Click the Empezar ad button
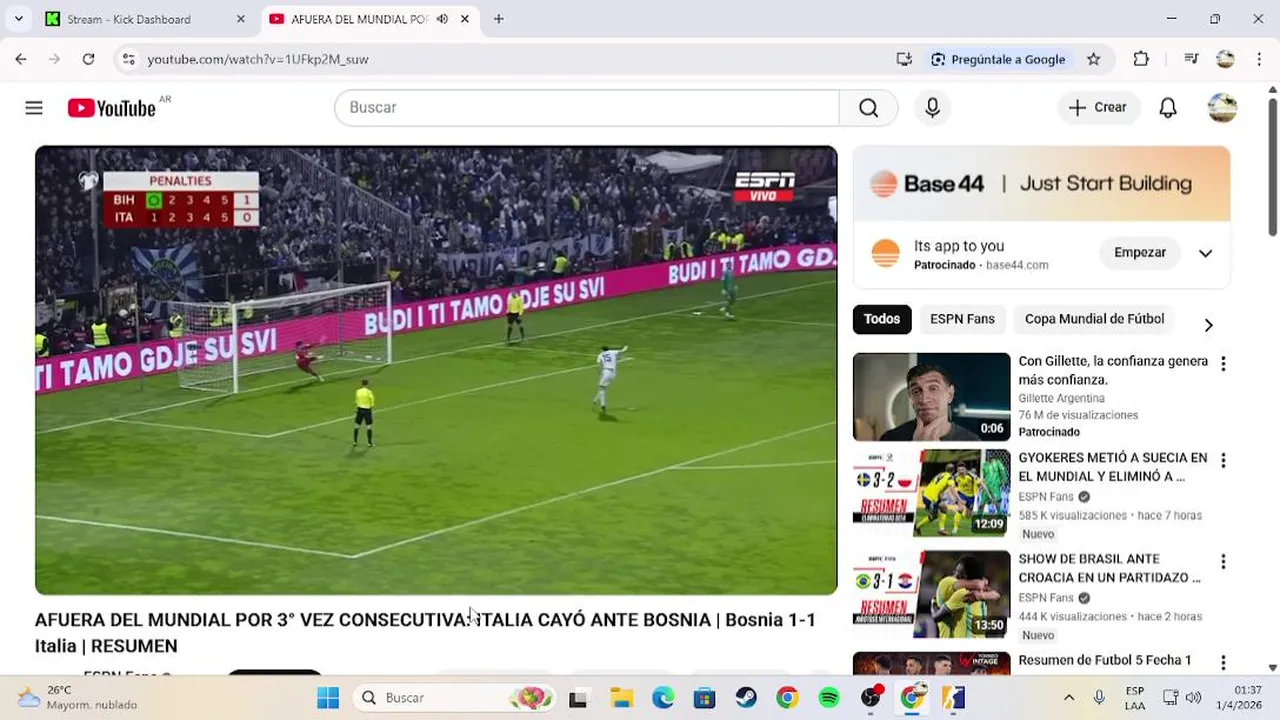Screen dimensions: 1280x720 1140,253
